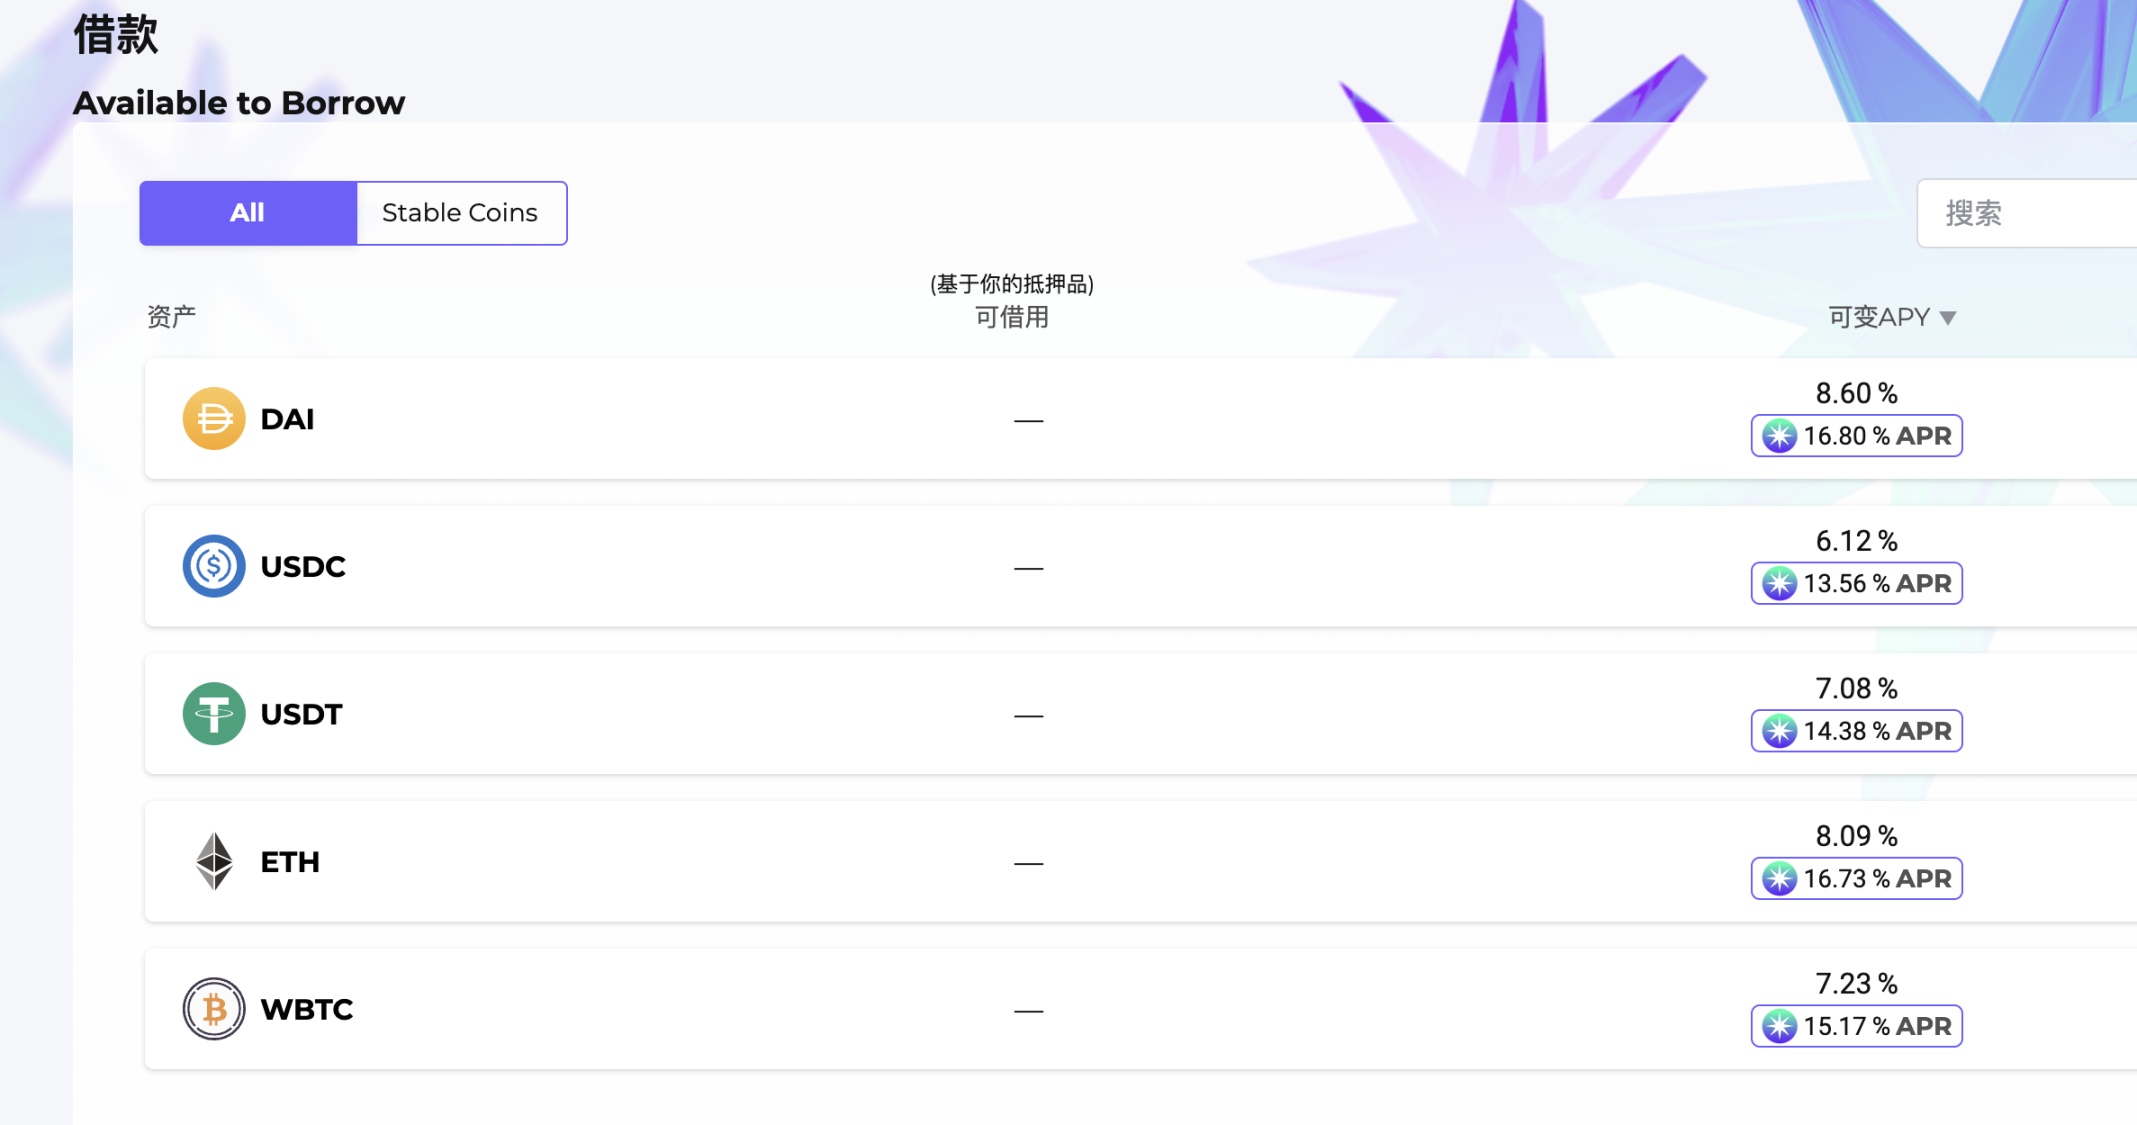Click reward star icon beside 16.80 % APR

point(1779,436)
